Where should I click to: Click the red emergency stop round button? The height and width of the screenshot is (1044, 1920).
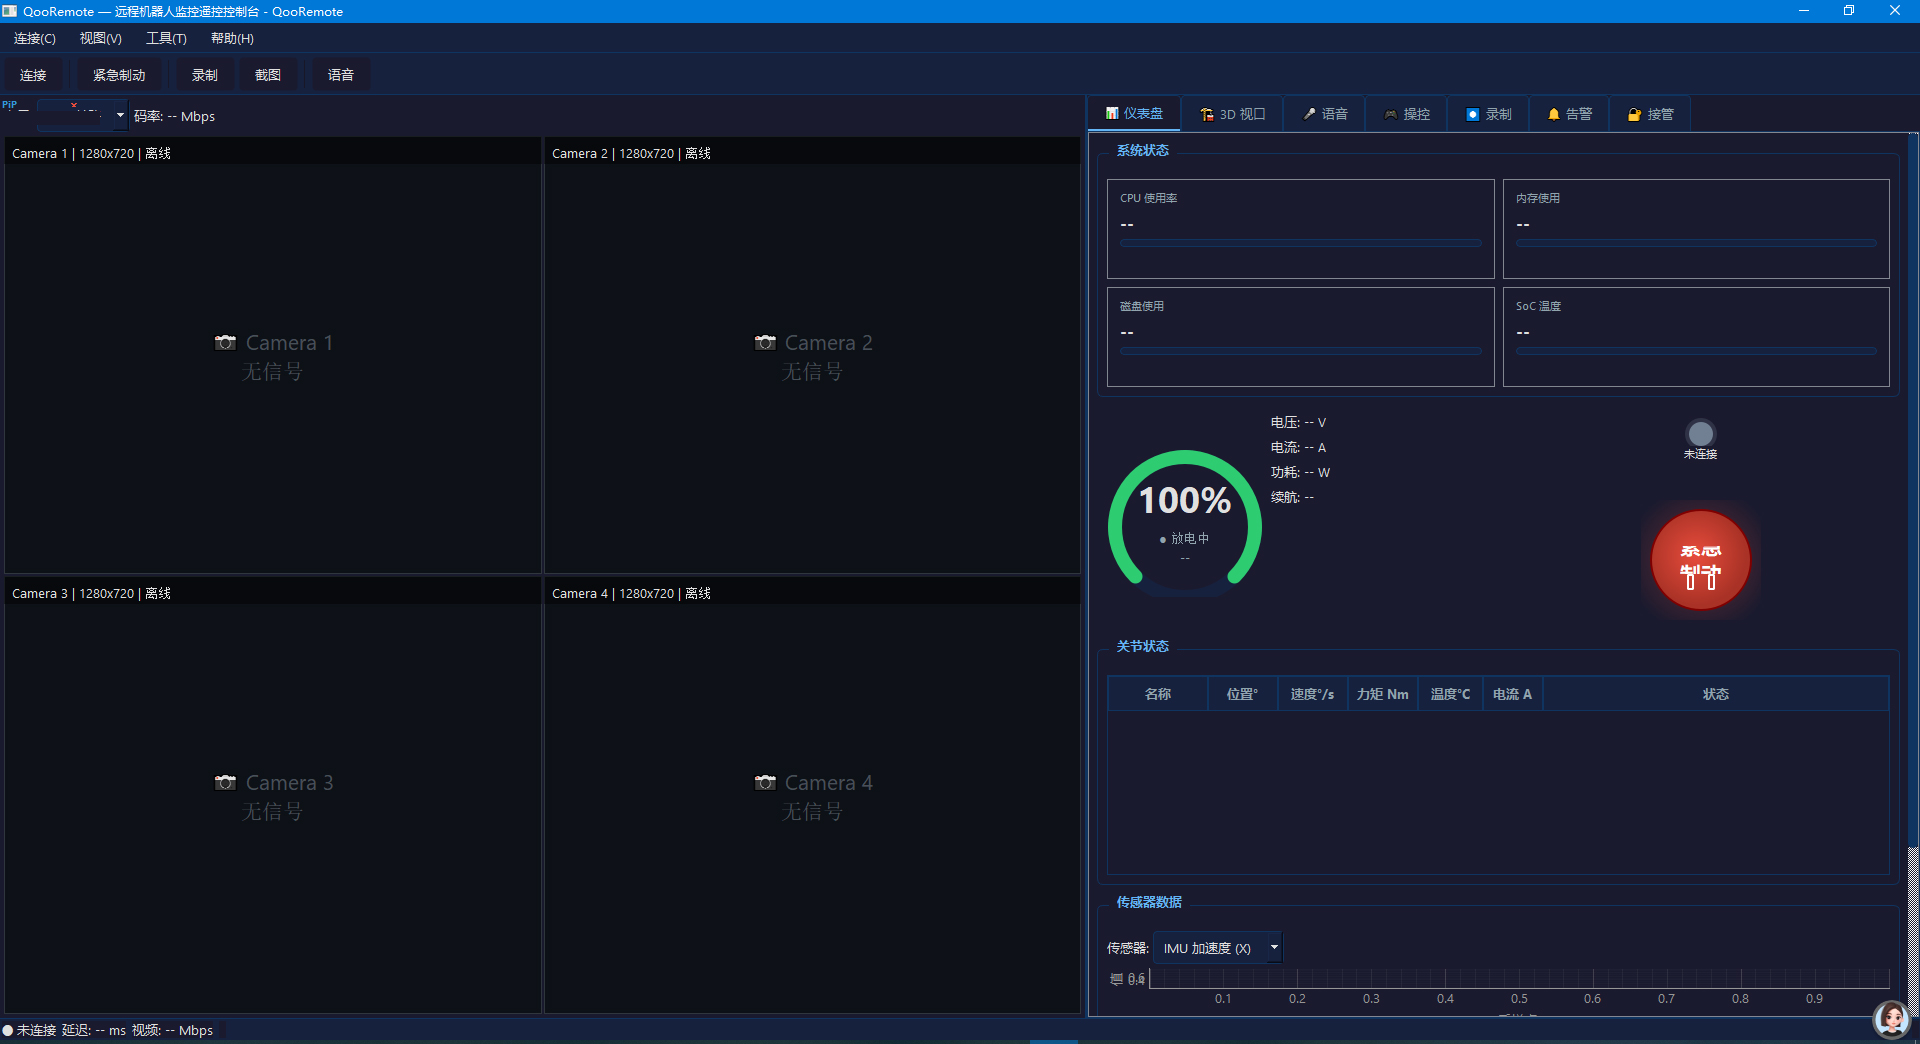pyautogui.click(x=1700, y=560)
